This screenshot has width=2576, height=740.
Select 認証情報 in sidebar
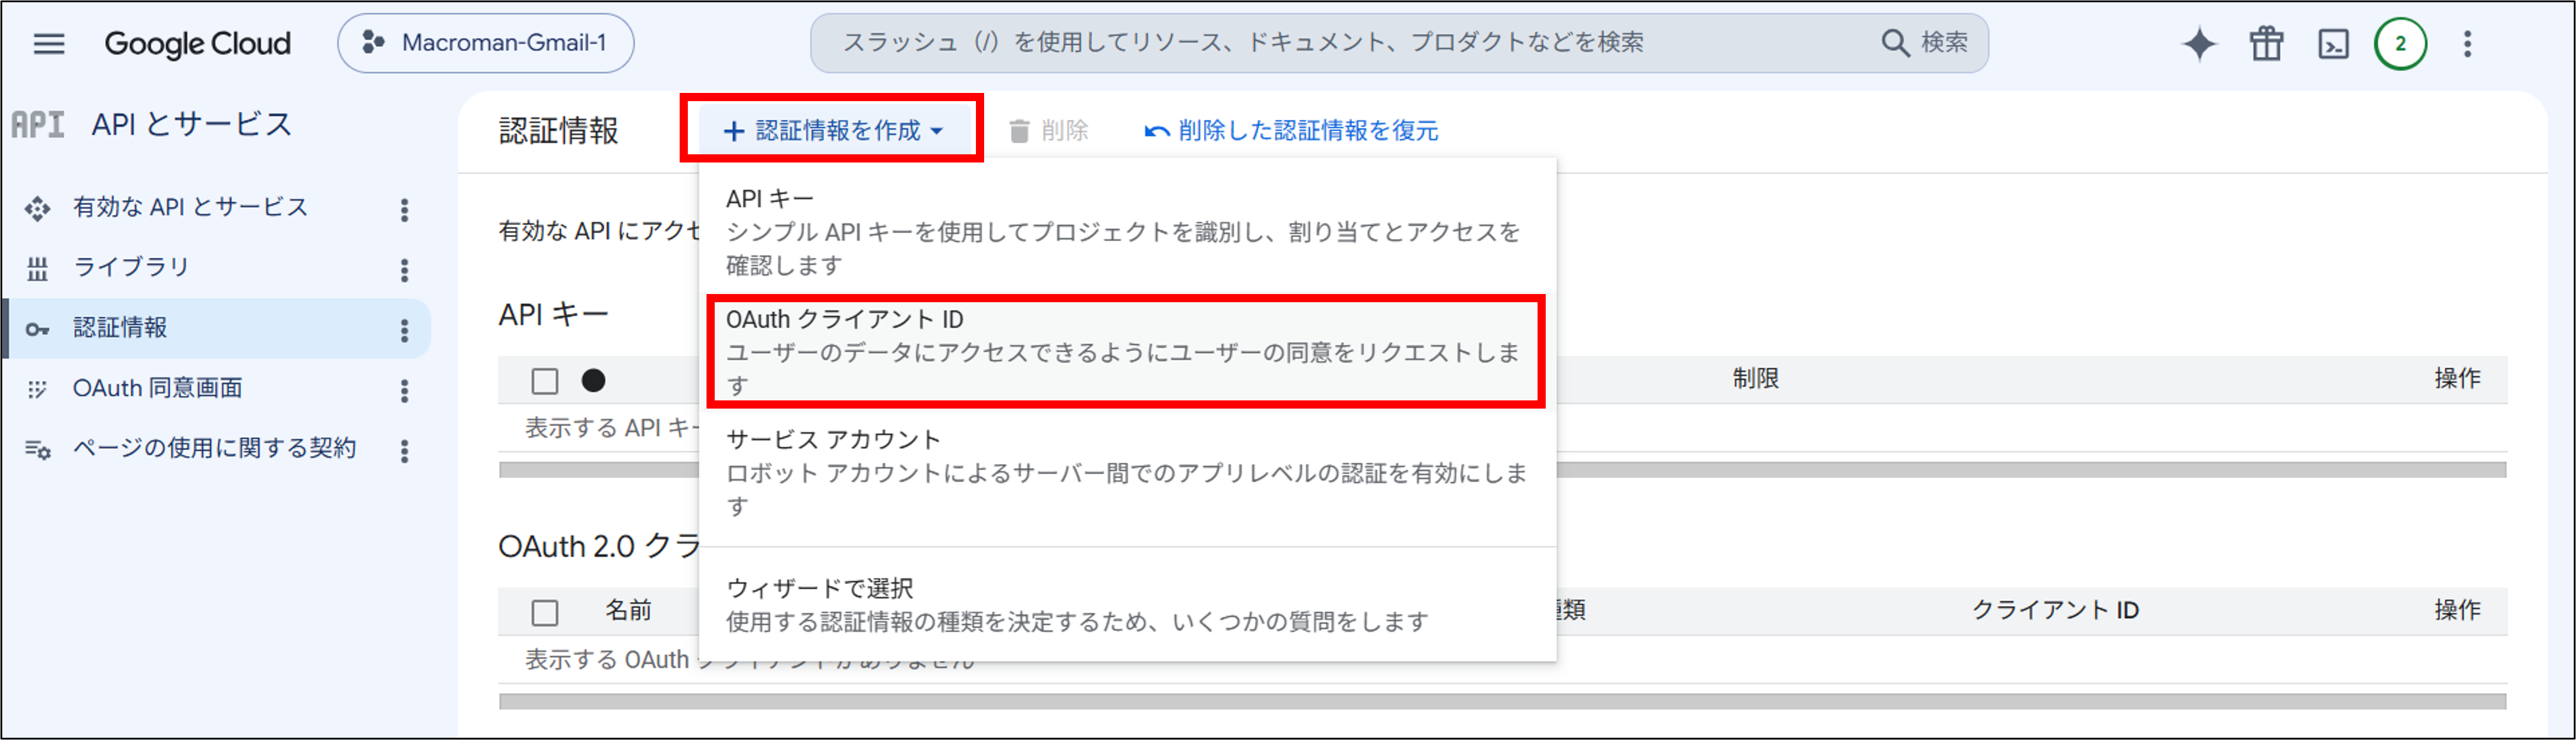click(120, 328)
